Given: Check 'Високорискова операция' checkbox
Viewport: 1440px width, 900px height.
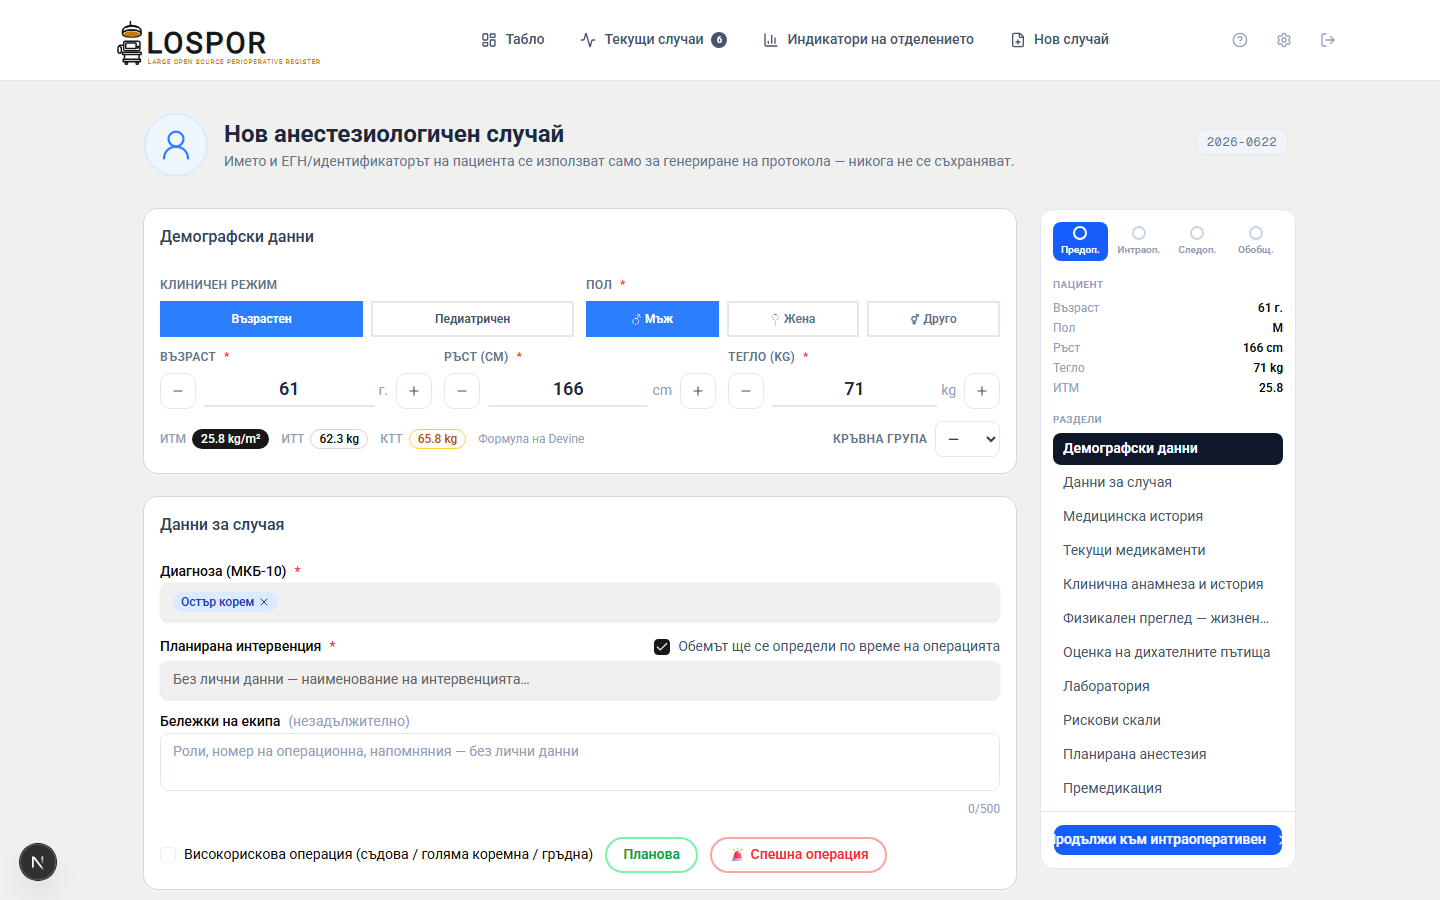Looking at the screenshot, I should (x=168, y=855).
